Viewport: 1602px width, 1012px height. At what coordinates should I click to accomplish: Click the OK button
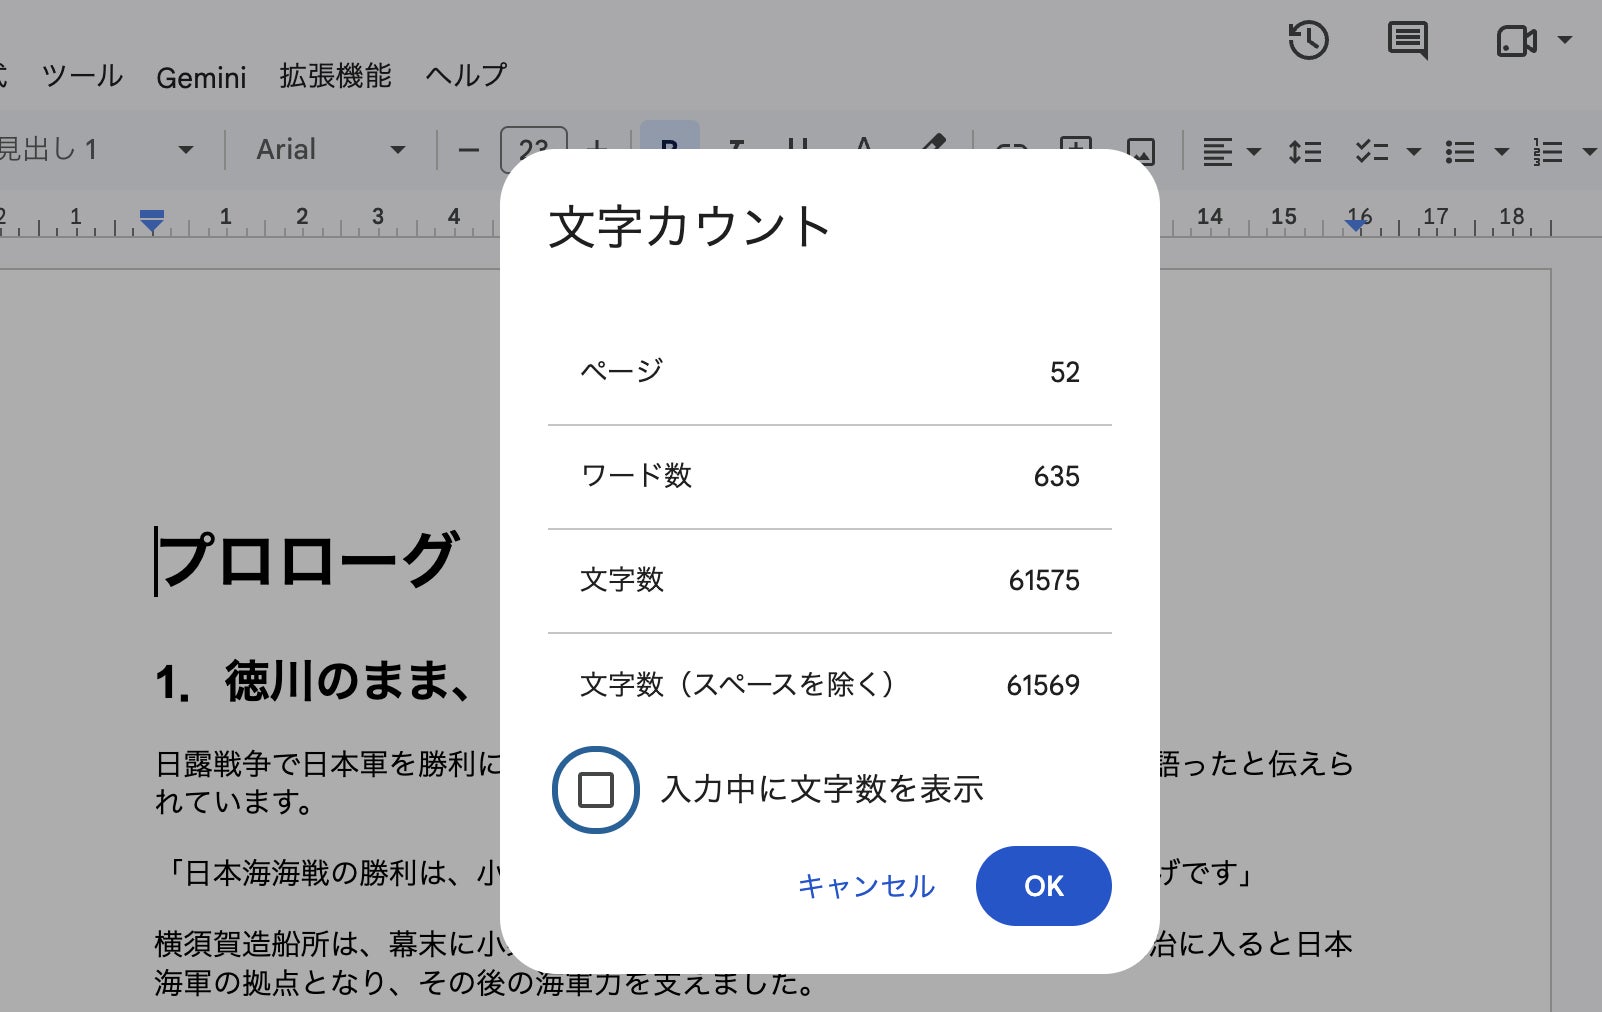coord(1044,886)
